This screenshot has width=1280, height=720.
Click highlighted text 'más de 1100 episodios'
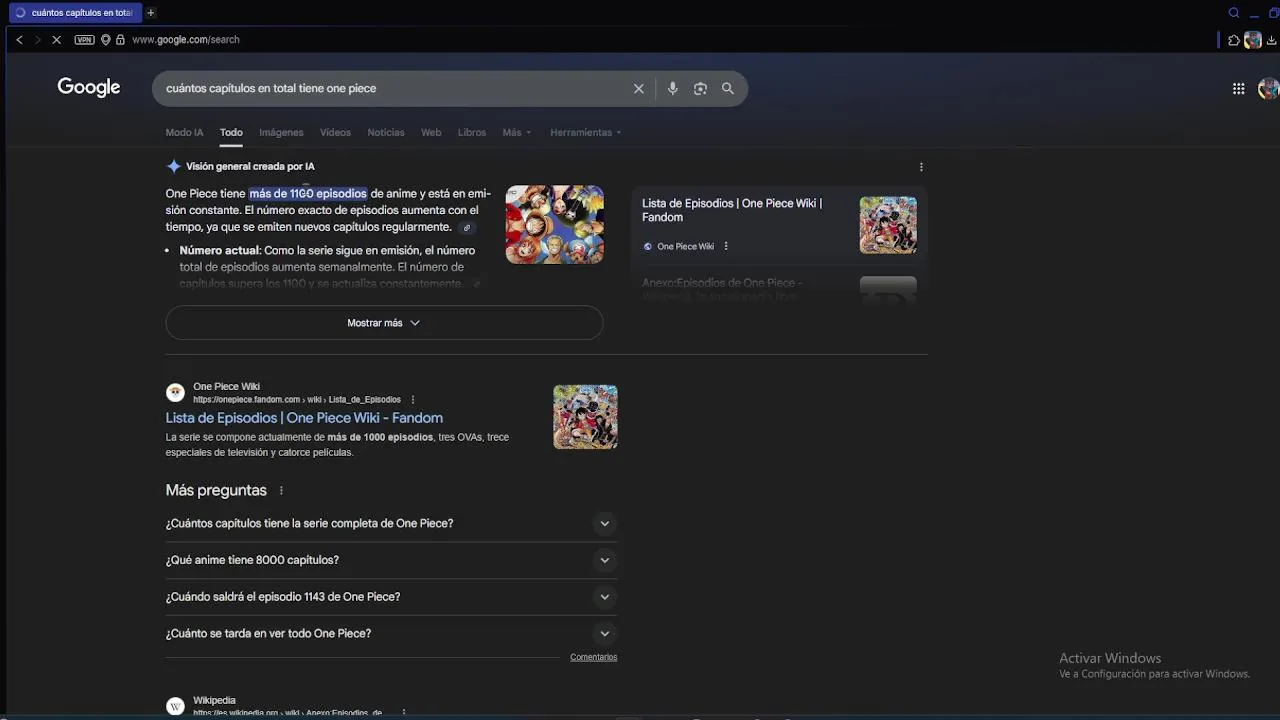(x=308, y=194)
